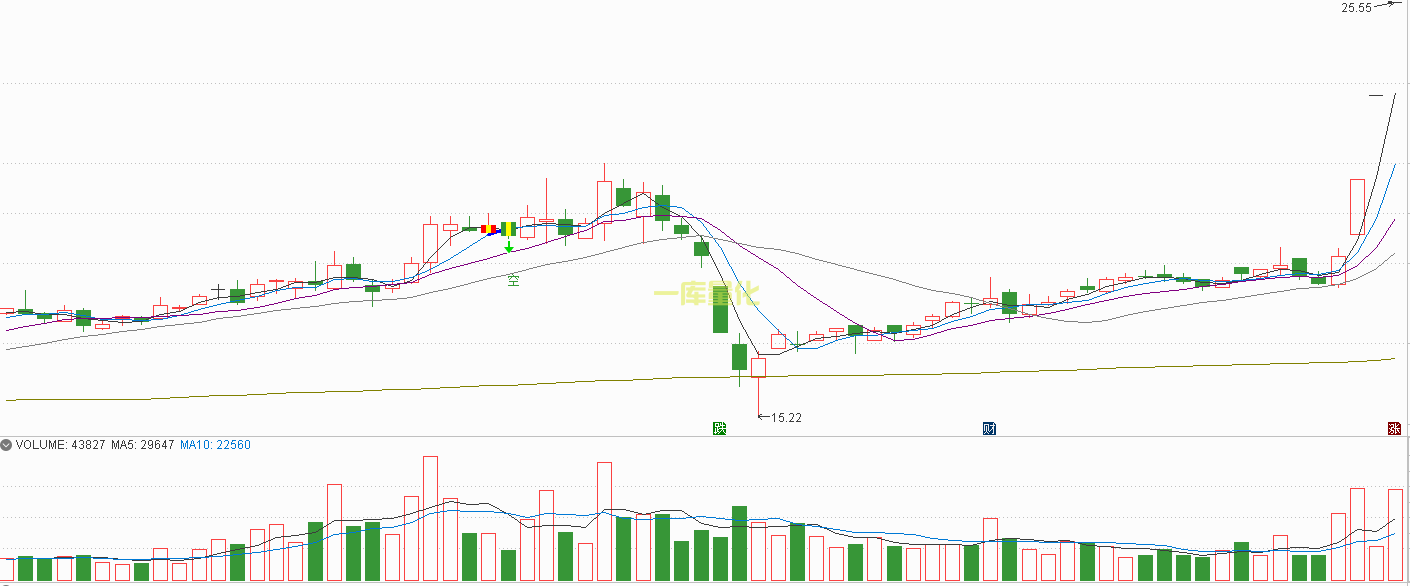This screenshot has width=1410, height=586.
Task: Click the yellow-highlighted candlestick above the 空 signal
Action: [508, 228]
